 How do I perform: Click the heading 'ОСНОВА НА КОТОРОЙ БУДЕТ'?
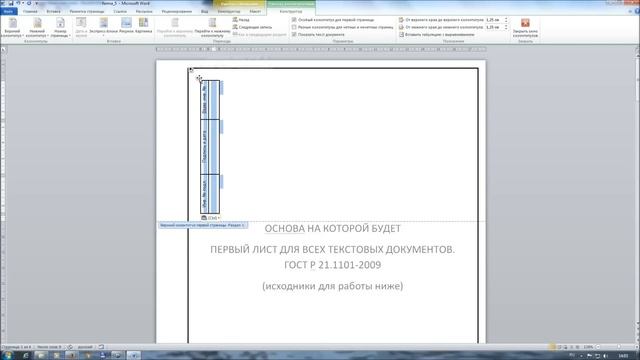tap(333, 229)
